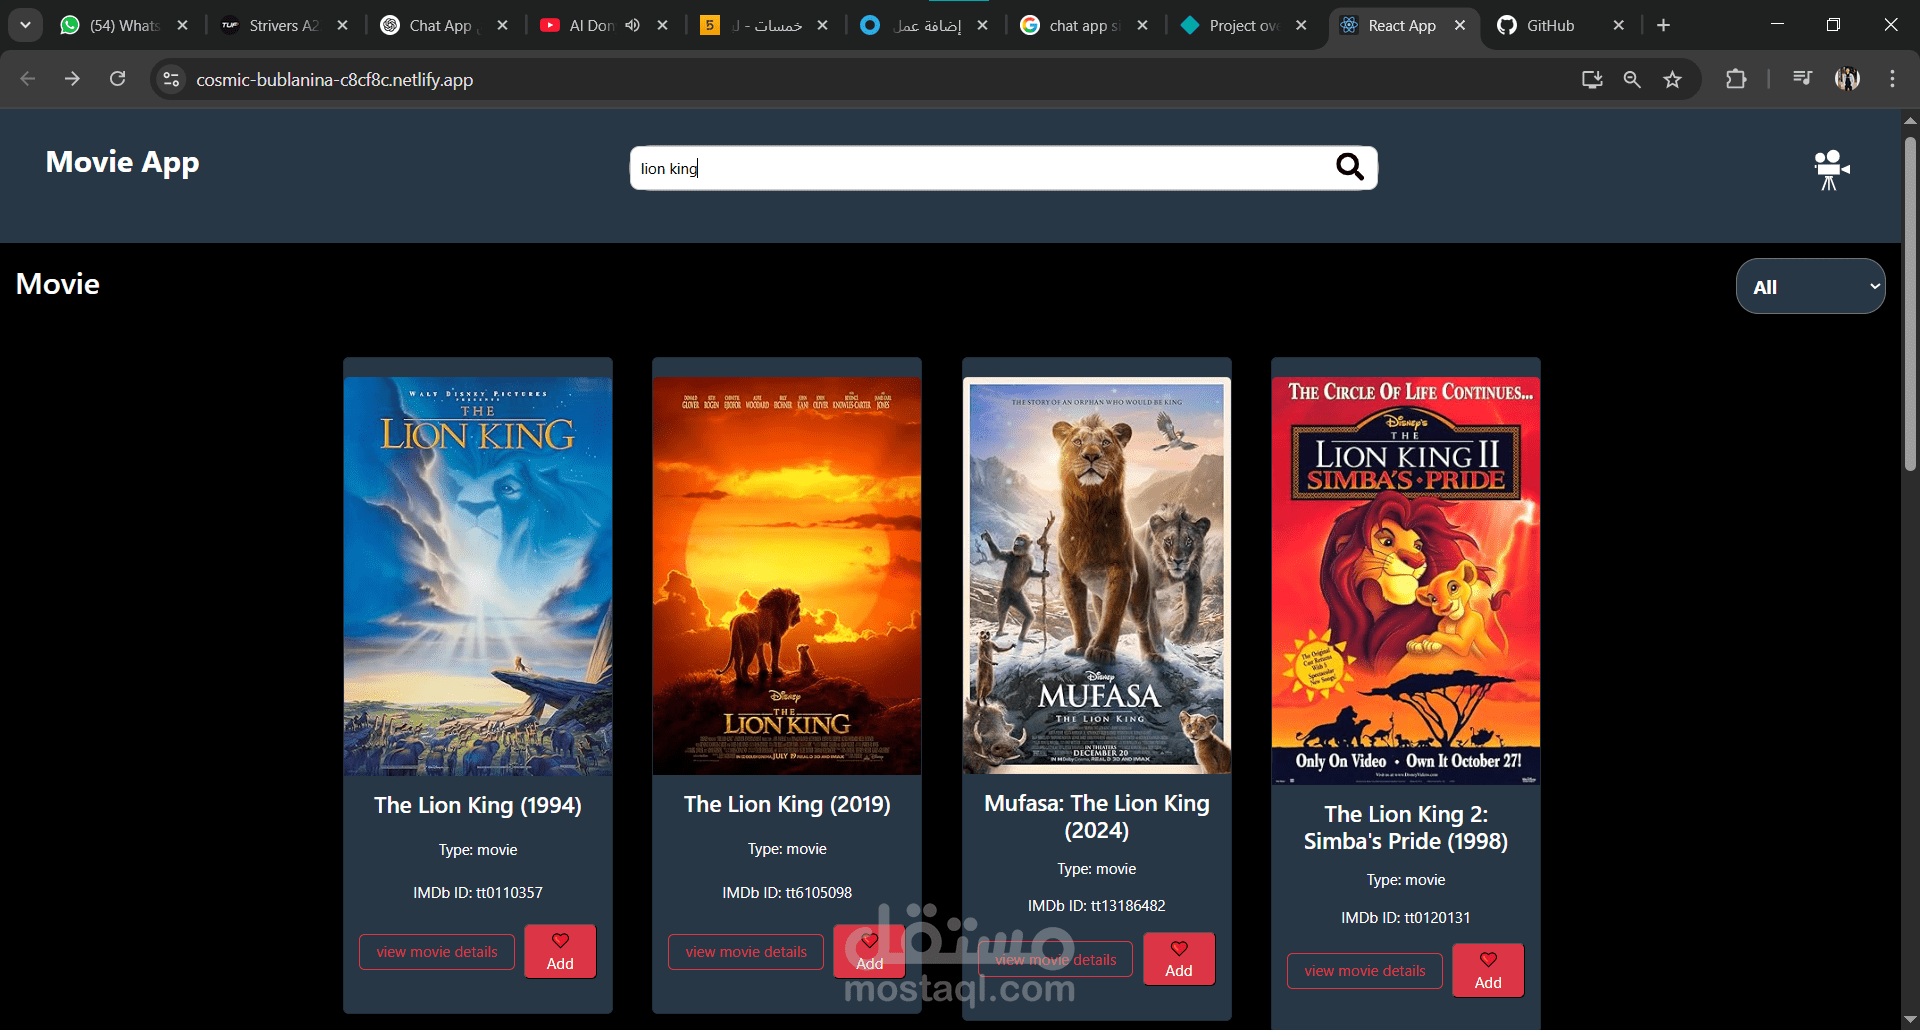View details for Mufasa: The Lion King
This screenshot has width=1920, height=1030.
[1055, 960]
